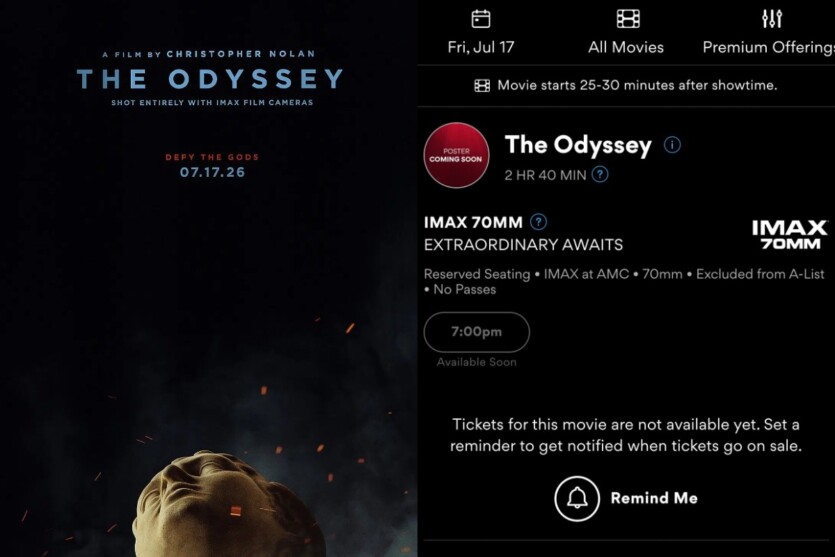
Task: Click the Remind Me label
Action: coord(654,498)
